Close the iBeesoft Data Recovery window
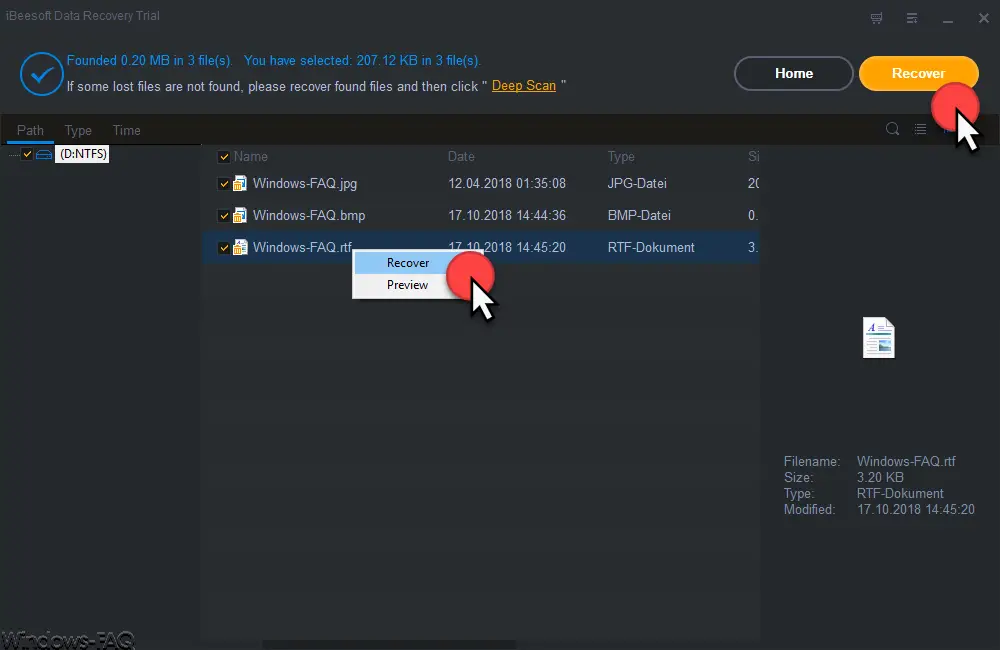 (983, 18)
